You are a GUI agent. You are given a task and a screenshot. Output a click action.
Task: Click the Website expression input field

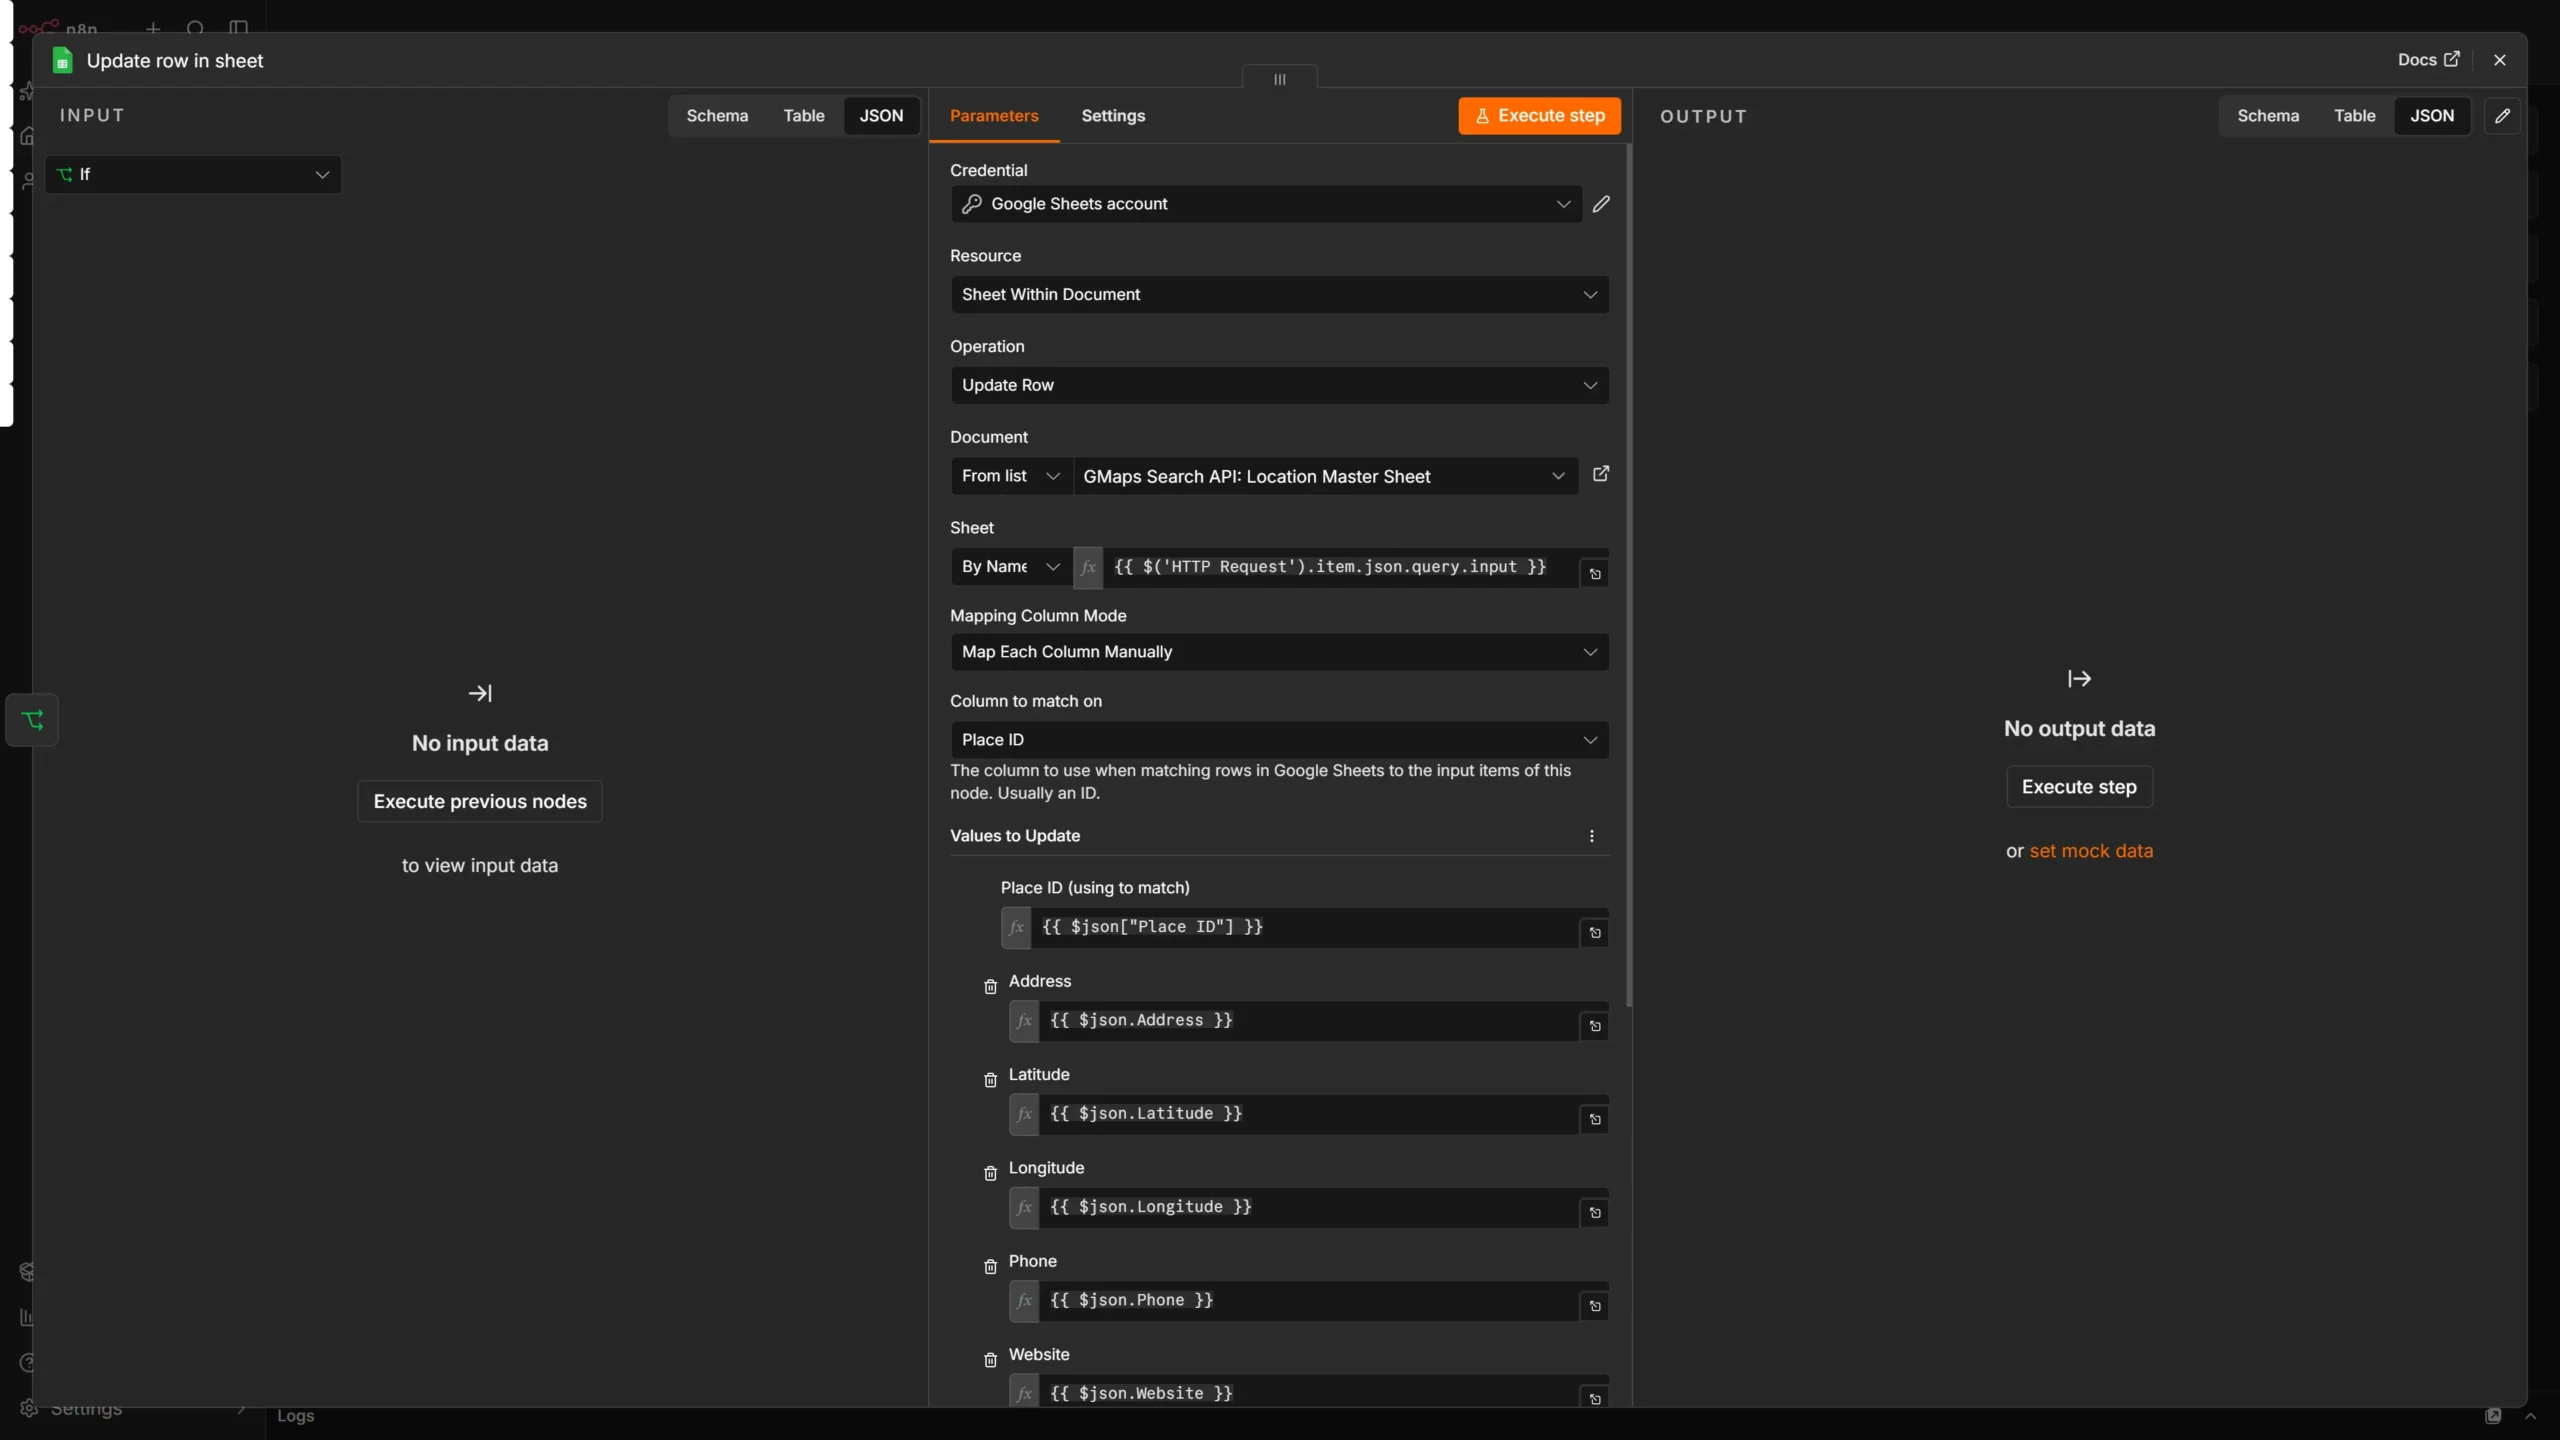(1309, 1393)
